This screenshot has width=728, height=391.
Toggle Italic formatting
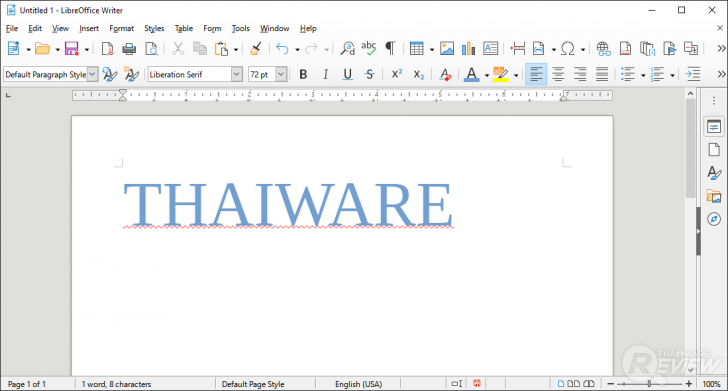coord(325,74)
